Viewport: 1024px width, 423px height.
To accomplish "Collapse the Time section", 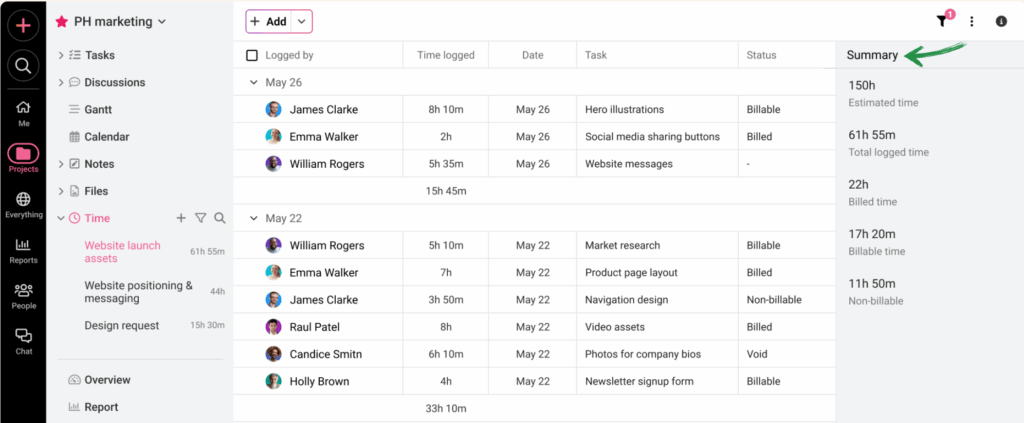I will [x=61, y=218].
